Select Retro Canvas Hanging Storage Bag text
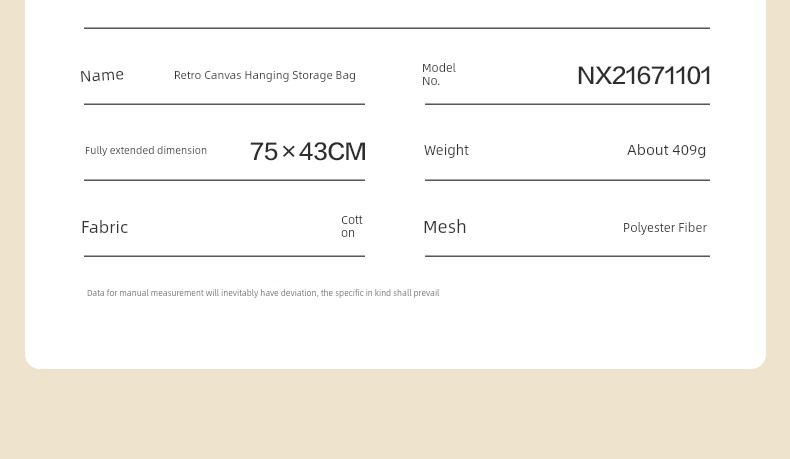Image resolution: width=790 pixels, height=459 pixels. point(265,75)
